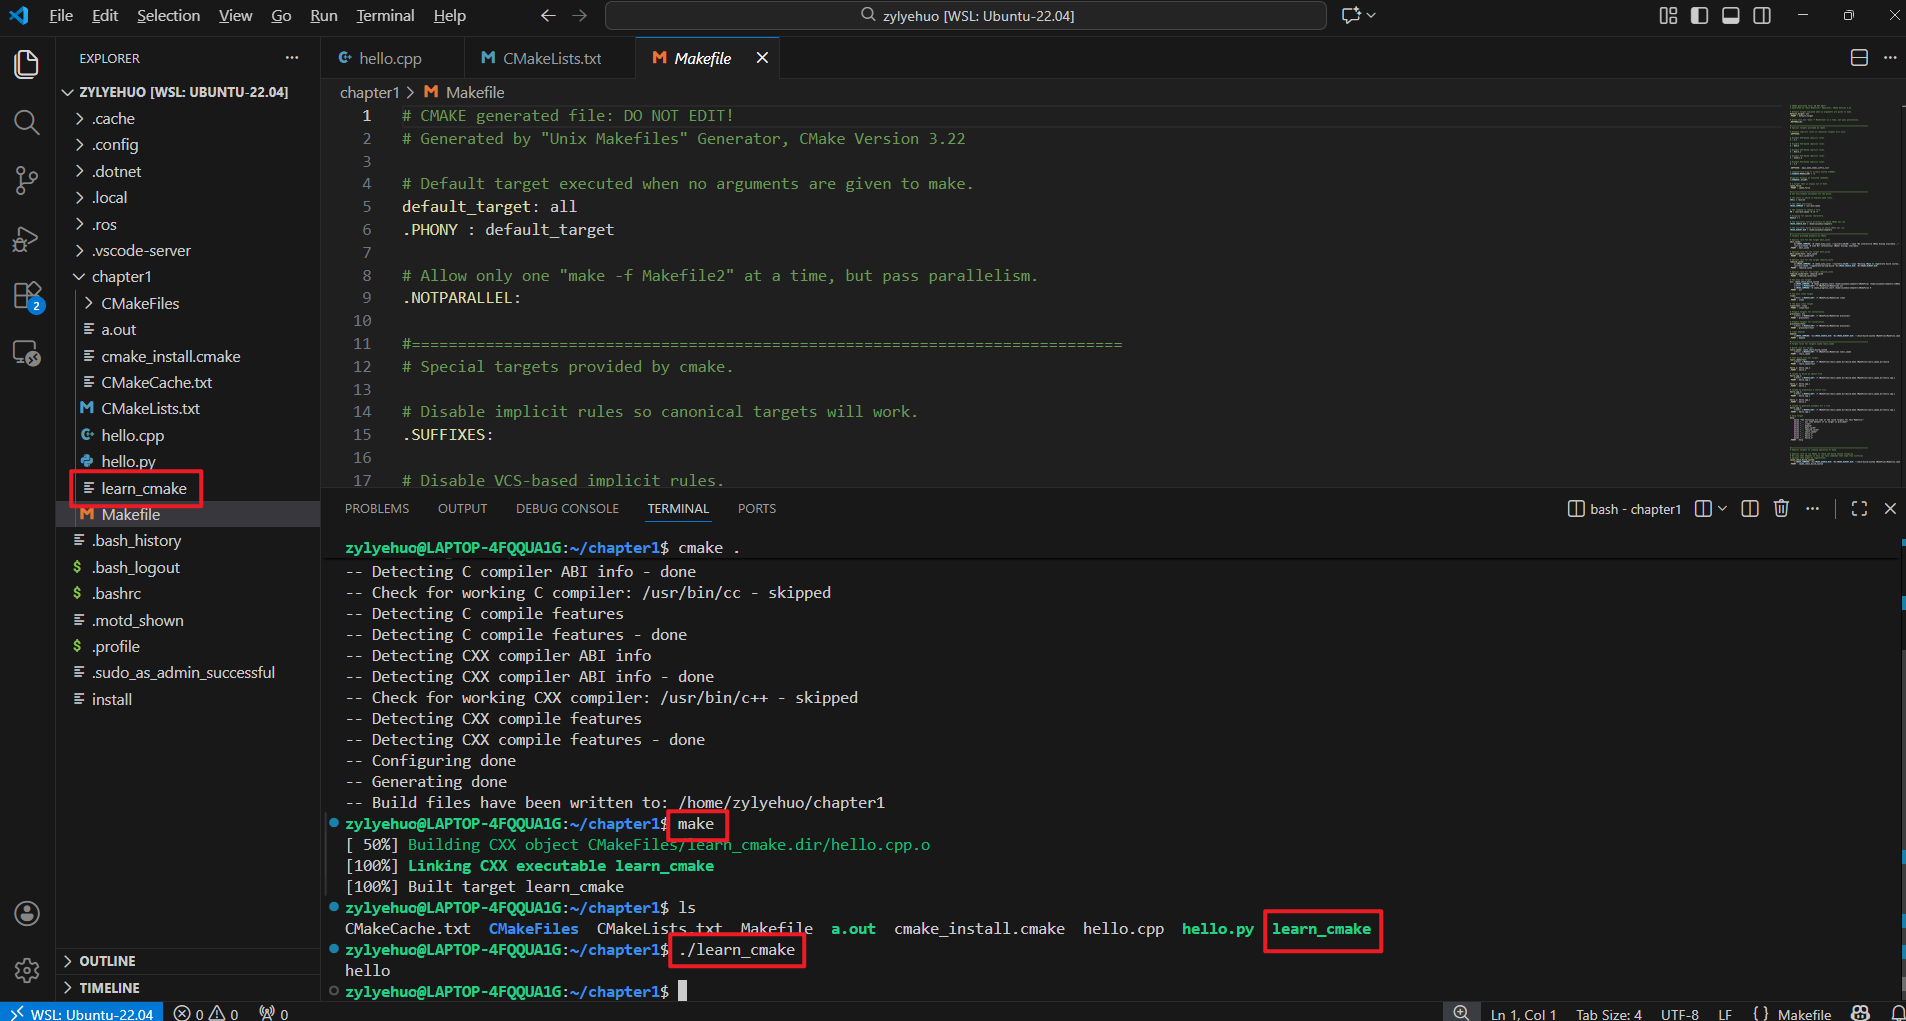
Task: Switch to the OUTPUT panel tab
Action: pyautogui.click(x=462, y=508)
